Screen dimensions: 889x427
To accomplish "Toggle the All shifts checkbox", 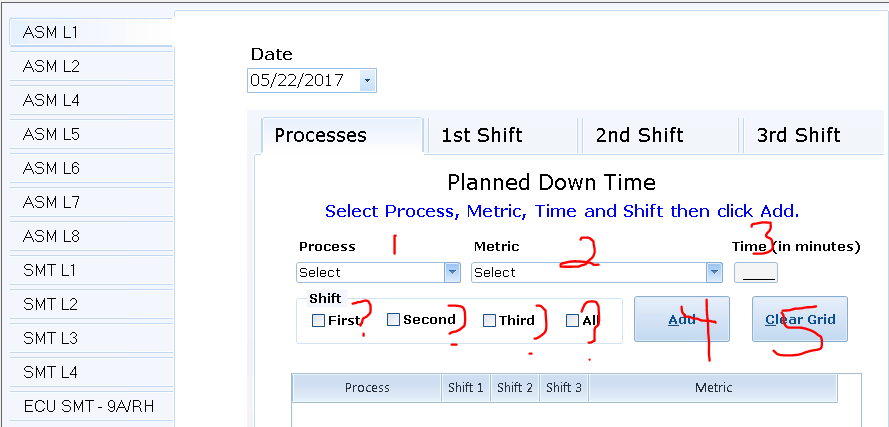I will [x=572, y=321].
